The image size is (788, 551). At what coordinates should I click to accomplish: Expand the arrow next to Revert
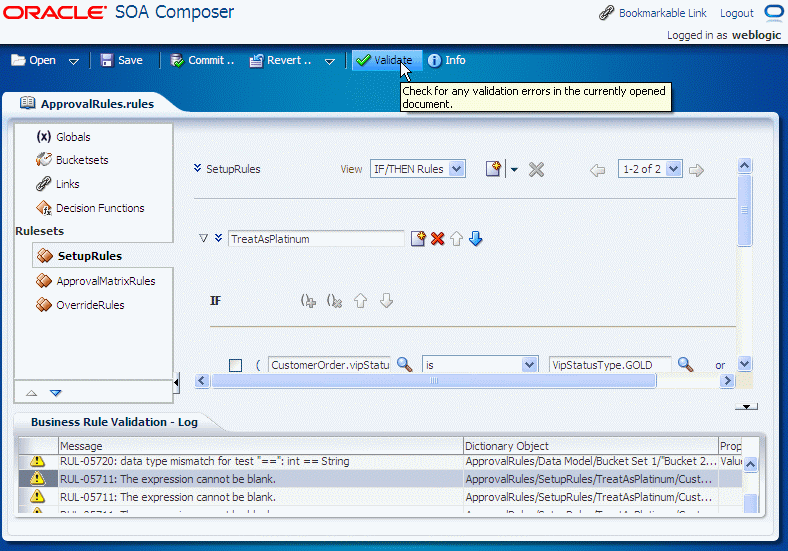click(330, 61)
